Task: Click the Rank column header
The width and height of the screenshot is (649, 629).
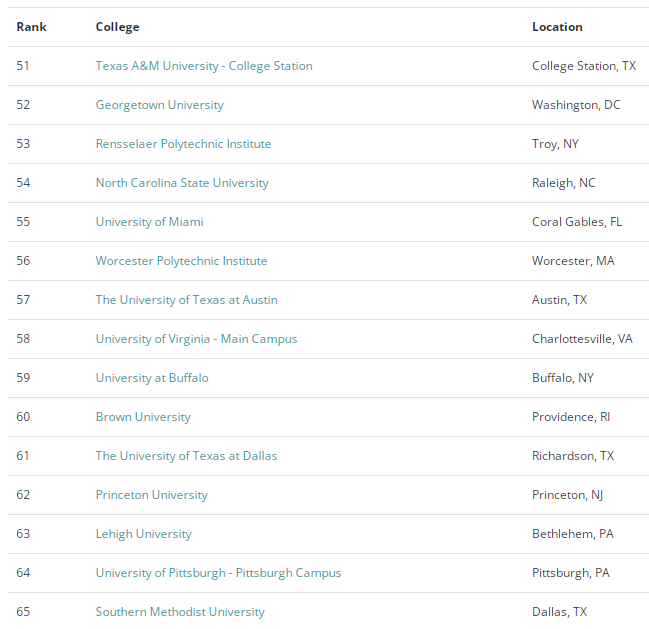Action: [31, 27]
